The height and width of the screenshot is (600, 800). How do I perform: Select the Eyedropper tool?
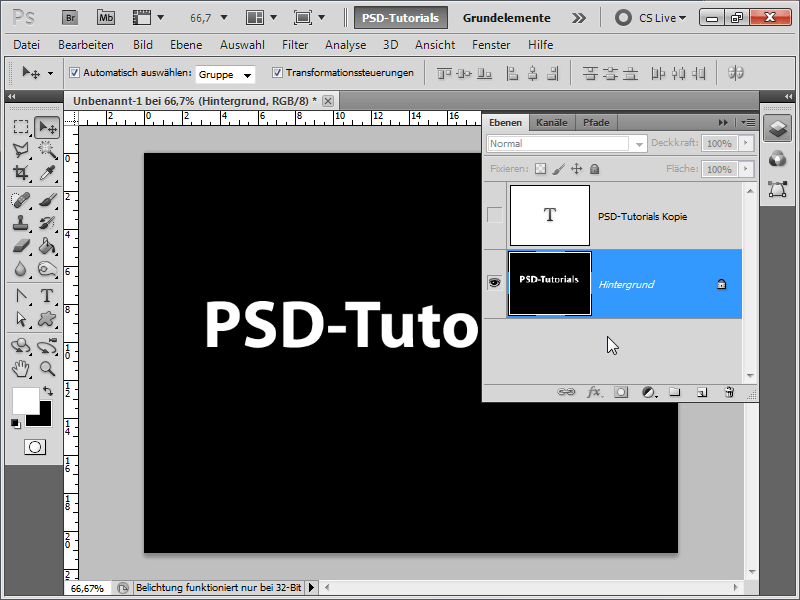(47, 173)
